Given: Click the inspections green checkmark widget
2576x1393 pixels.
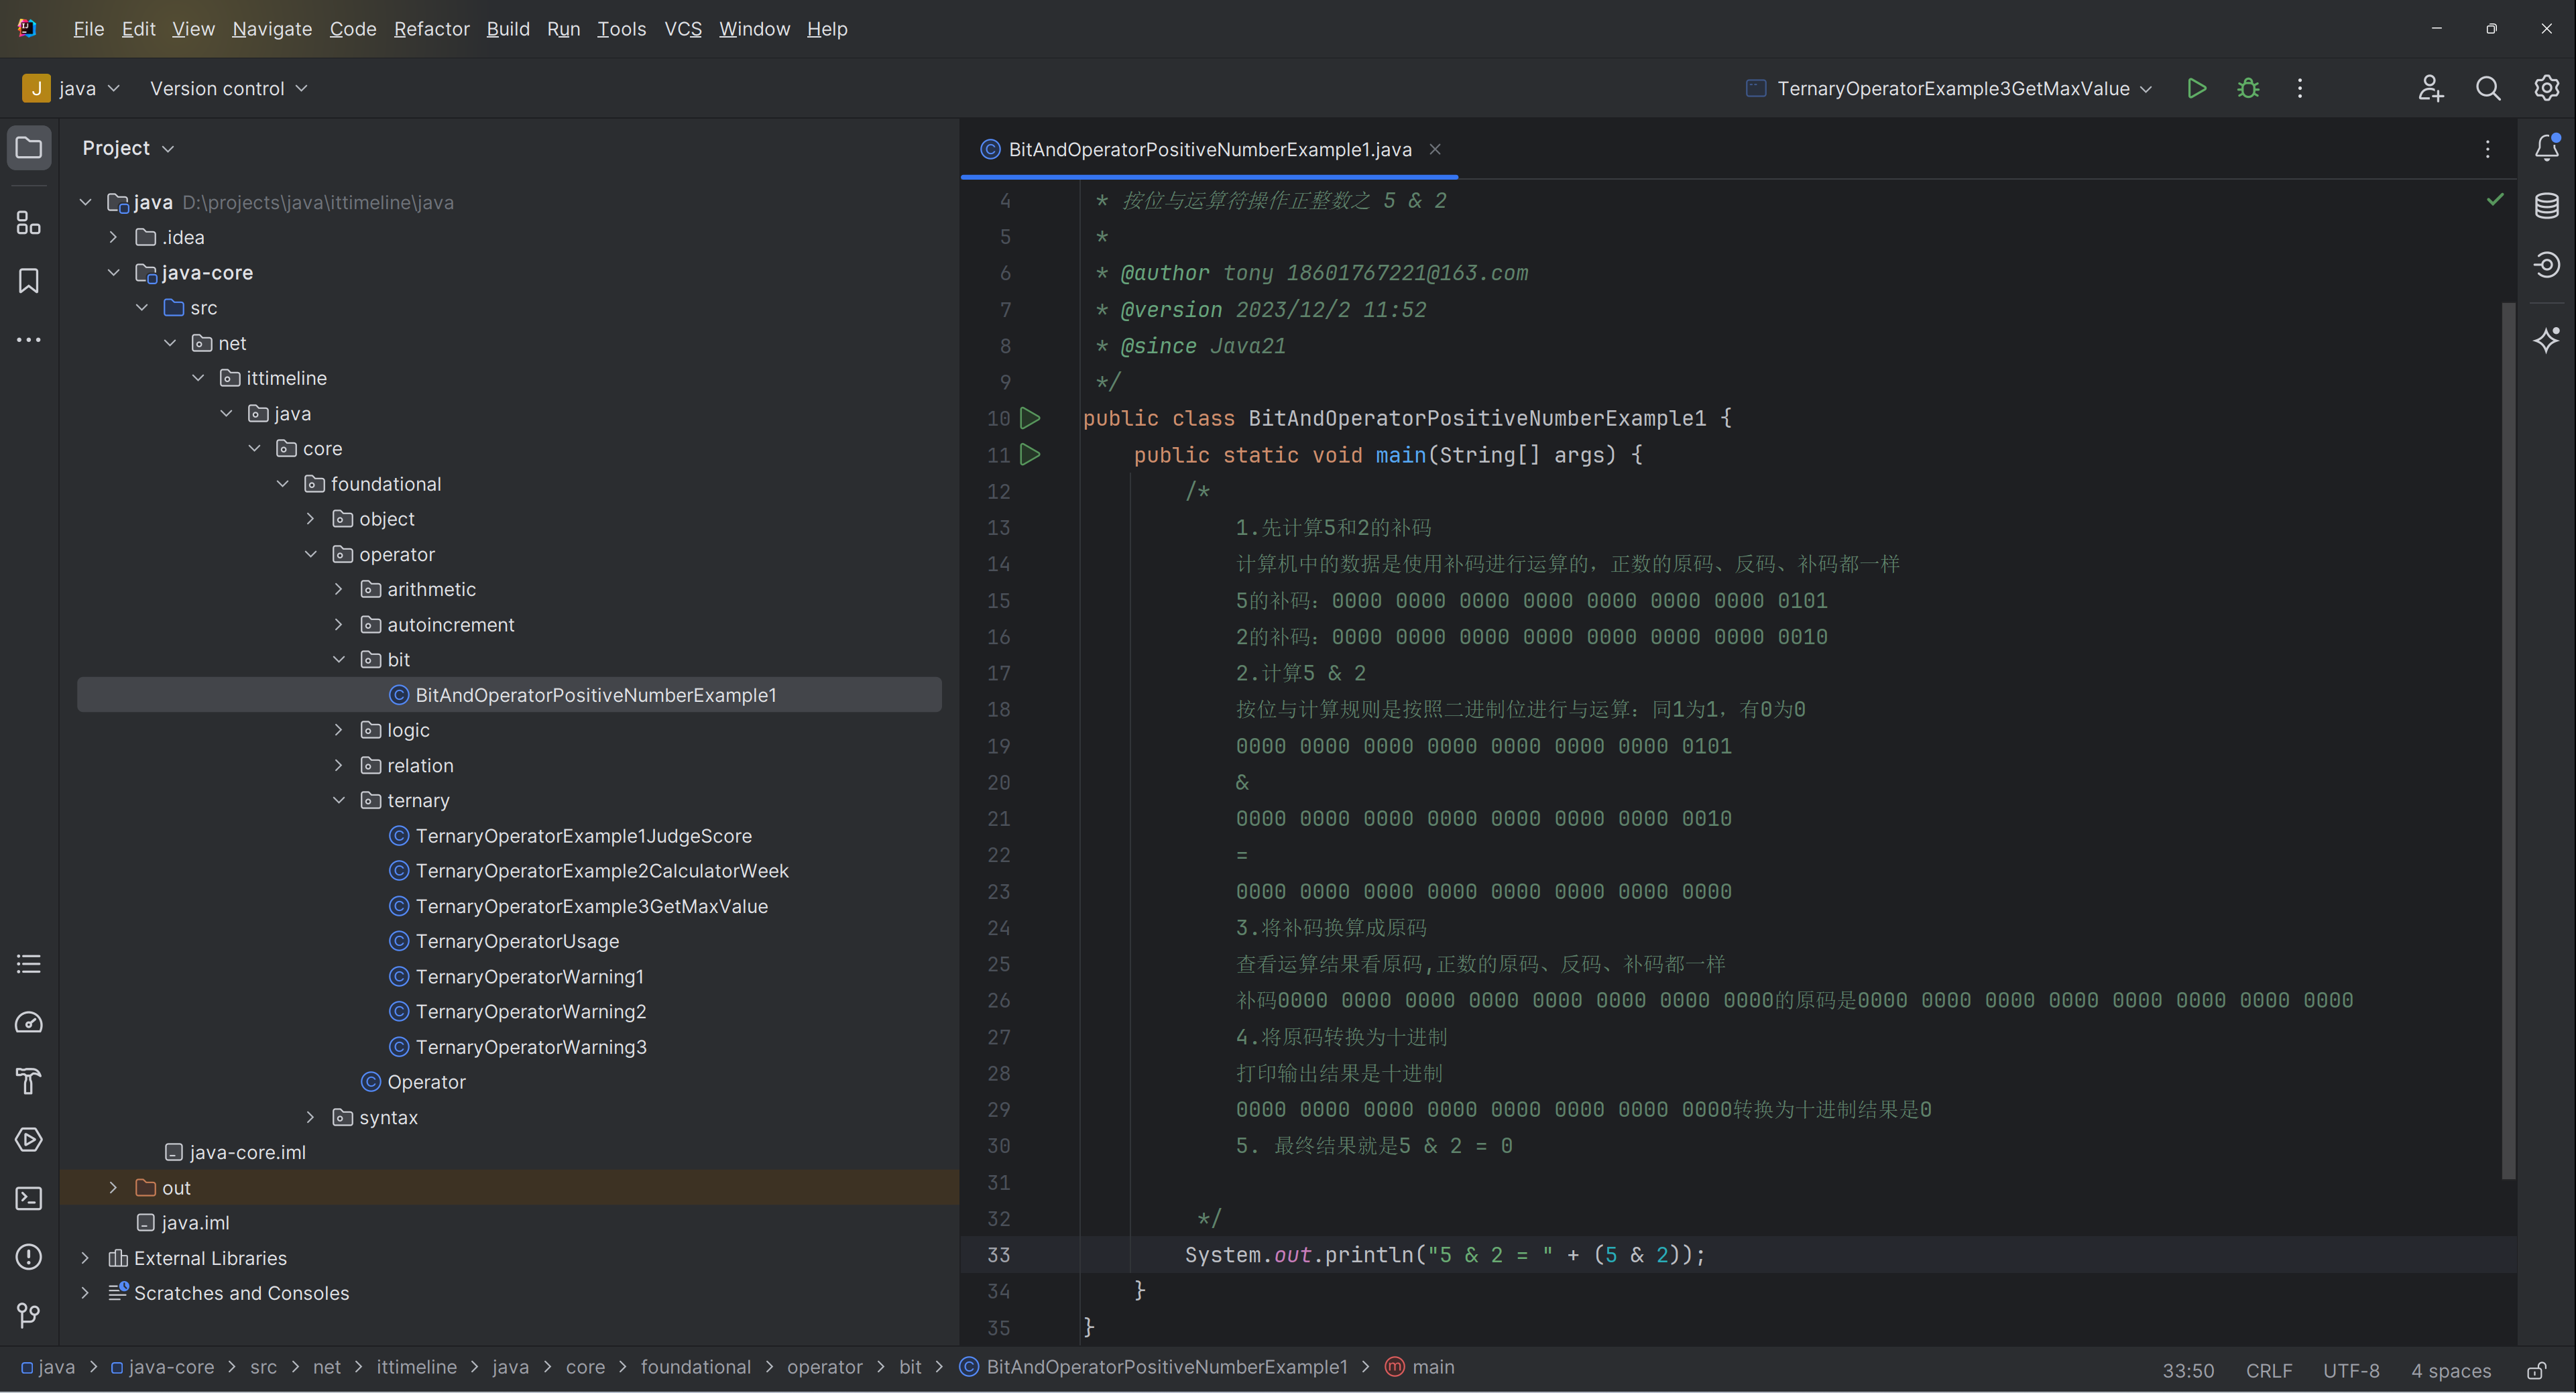Looking at the screenshot, I should [x=2495, y=200].
